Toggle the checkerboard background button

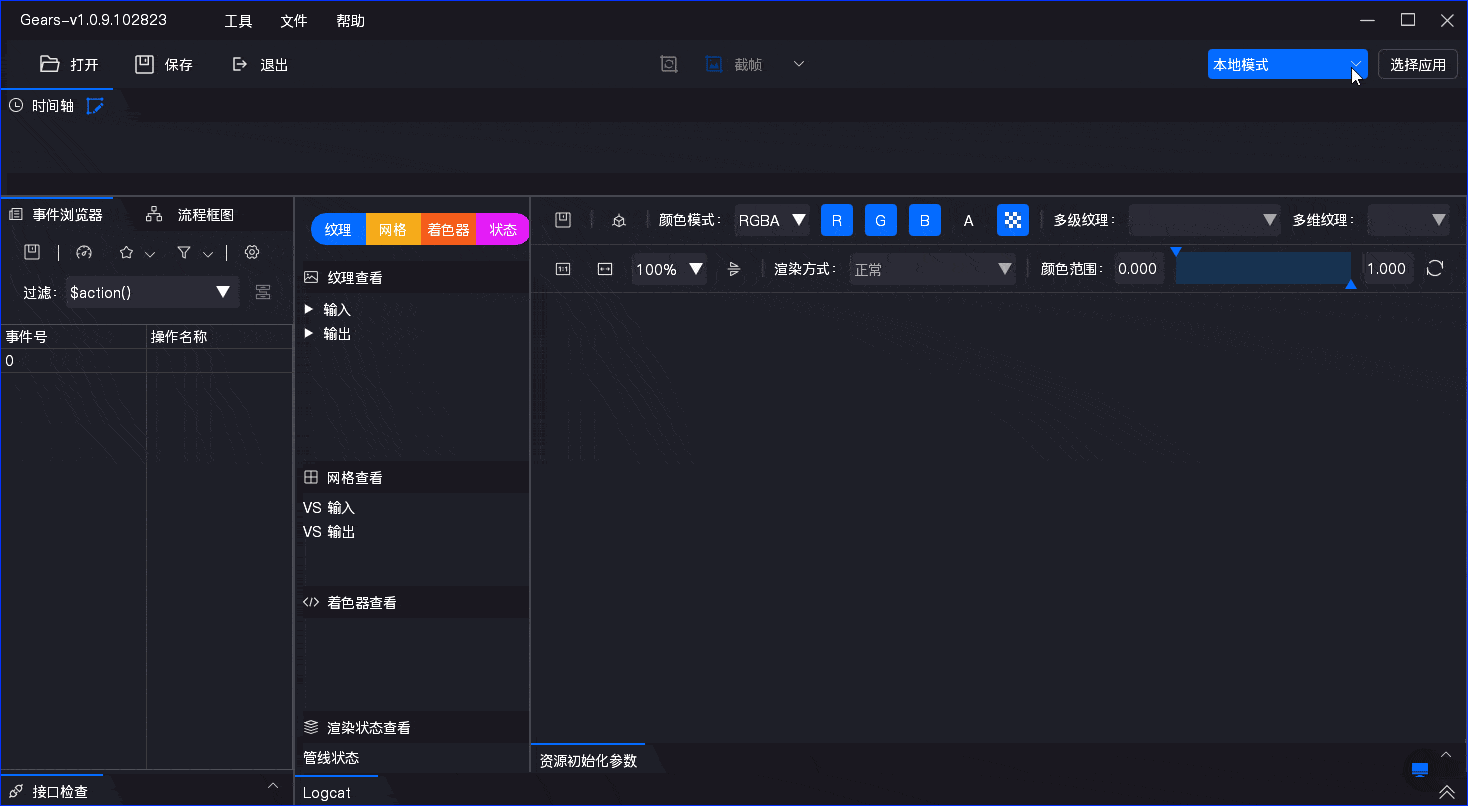point(1013,220)
